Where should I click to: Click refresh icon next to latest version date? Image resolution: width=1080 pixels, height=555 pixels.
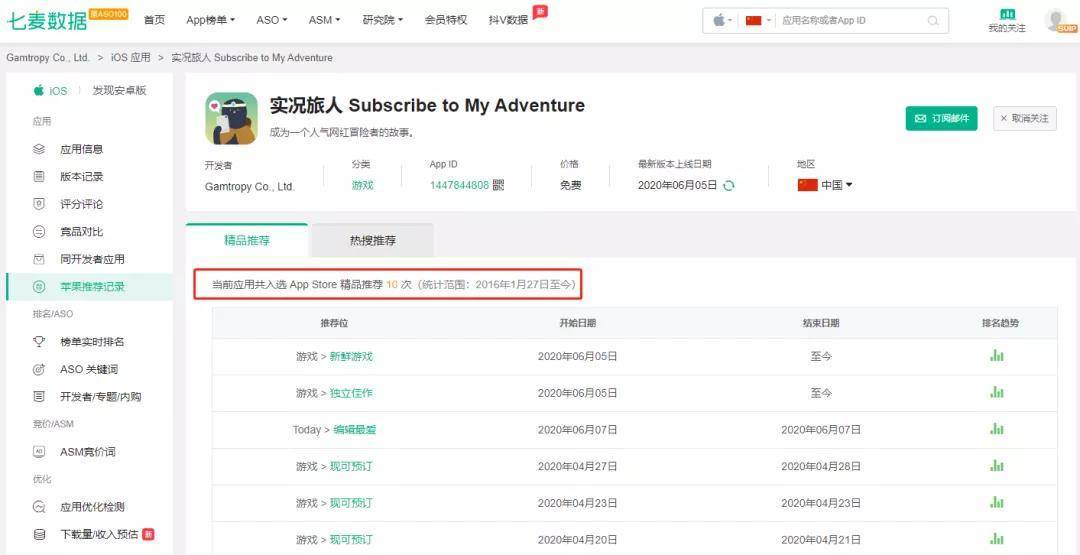[729, 185]
